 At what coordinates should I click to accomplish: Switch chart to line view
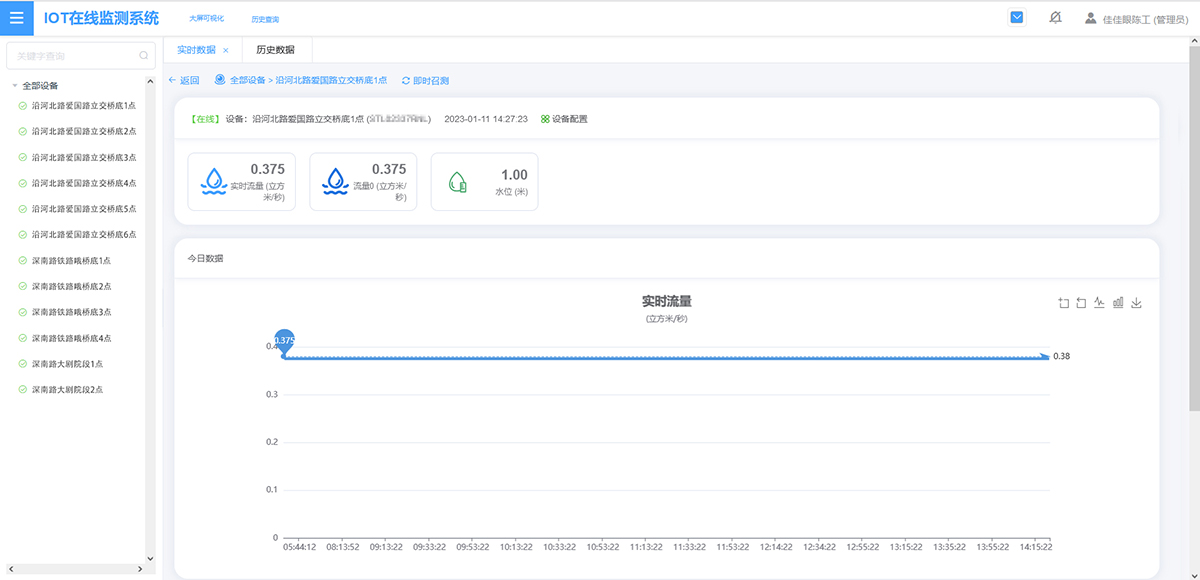[1099, 303]
